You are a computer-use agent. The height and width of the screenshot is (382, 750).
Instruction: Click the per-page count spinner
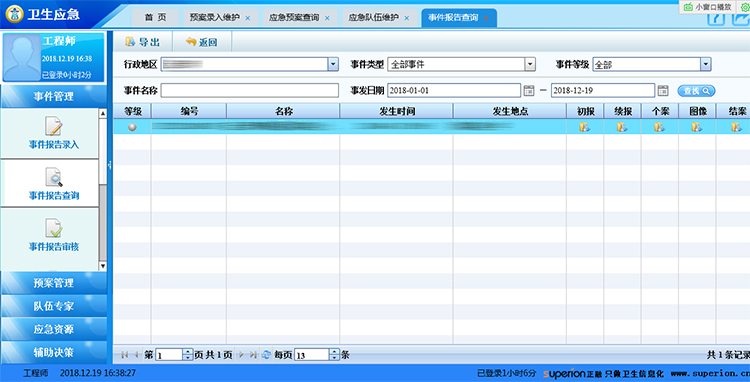point(335,355)
